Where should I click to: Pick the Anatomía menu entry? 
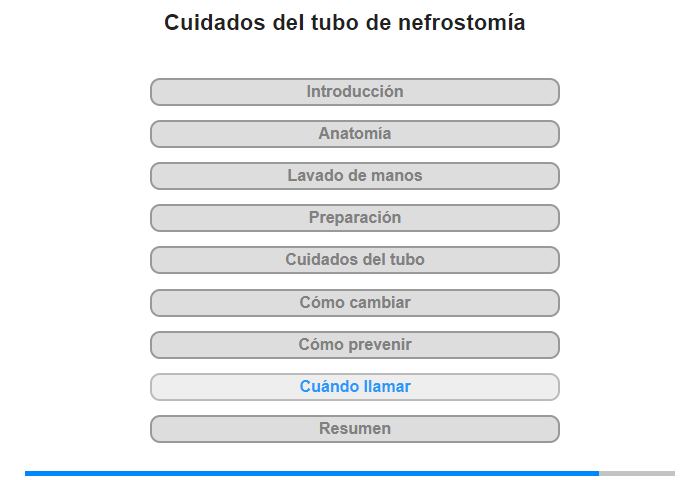[355, 134]
